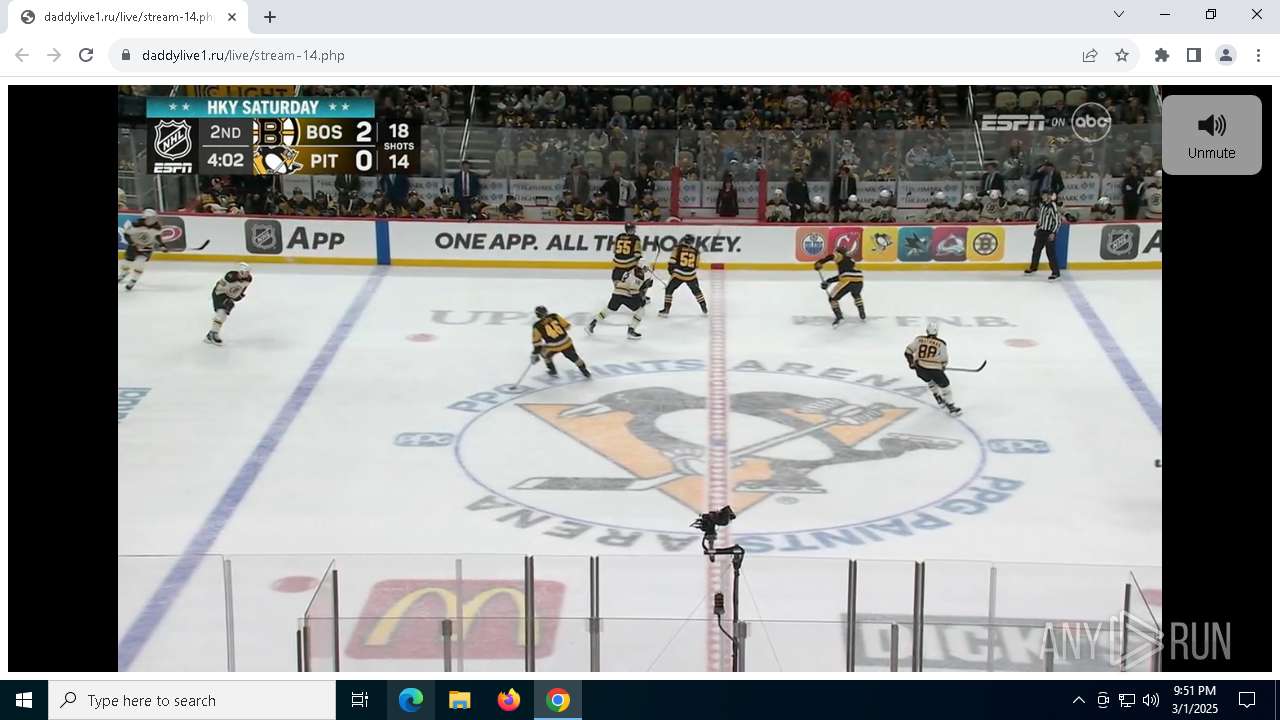Open Chrome three-dot menu
The image size is (1280, 720).
click(1258, 55)
